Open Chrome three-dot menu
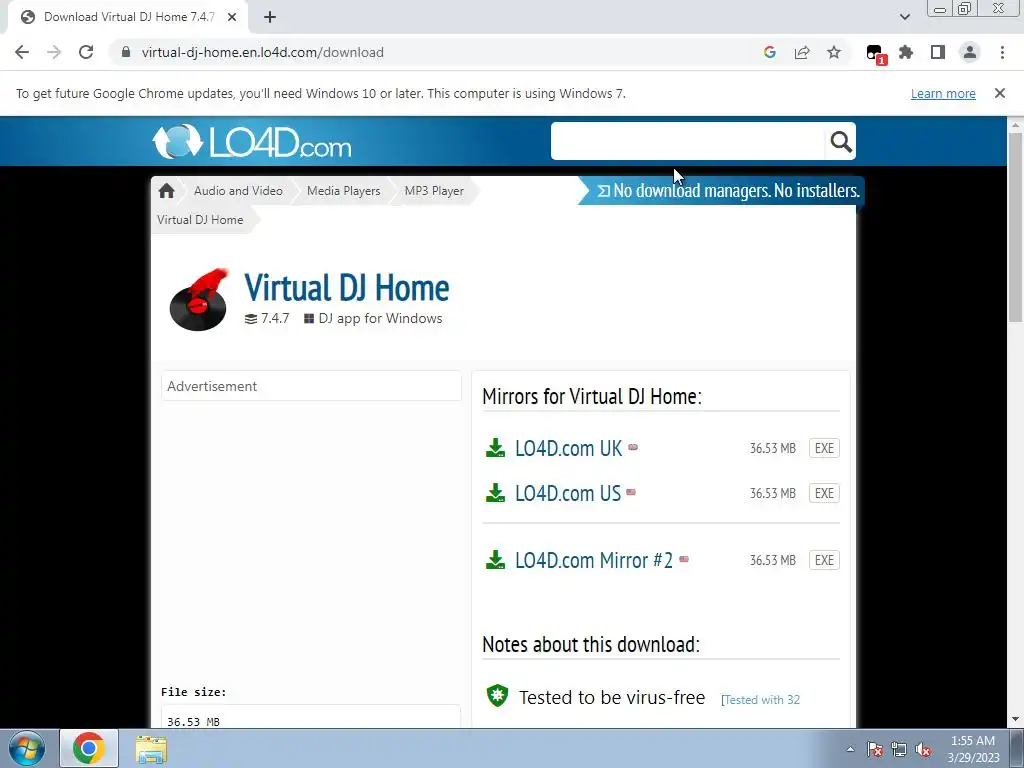The width and height of the screenshot is (1024, 768). (1002, 52)
